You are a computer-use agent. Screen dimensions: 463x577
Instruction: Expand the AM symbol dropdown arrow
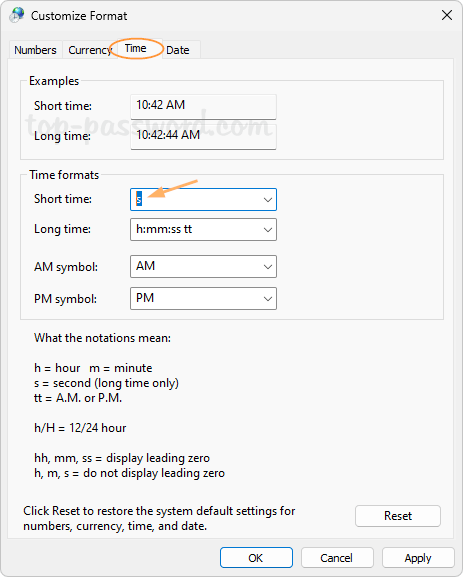point(268,266)
